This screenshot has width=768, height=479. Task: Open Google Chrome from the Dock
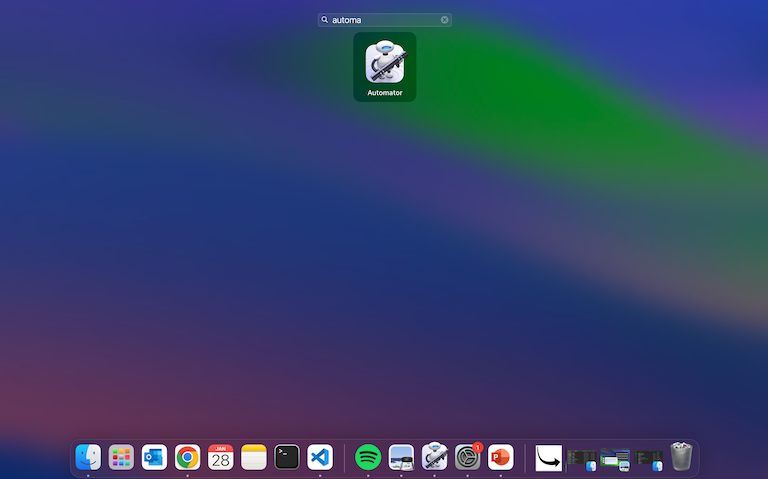[187, 457]
